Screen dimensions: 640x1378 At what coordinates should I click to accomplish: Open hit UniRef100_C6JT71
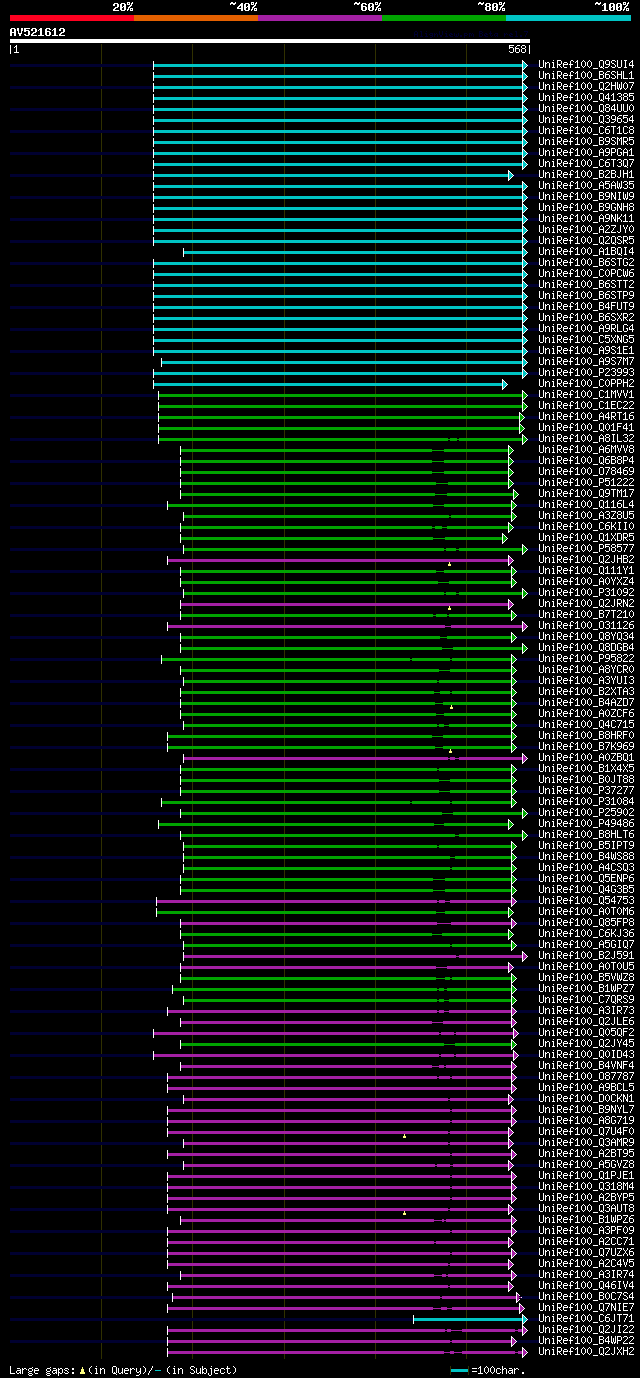click(x=586, y=1318)
